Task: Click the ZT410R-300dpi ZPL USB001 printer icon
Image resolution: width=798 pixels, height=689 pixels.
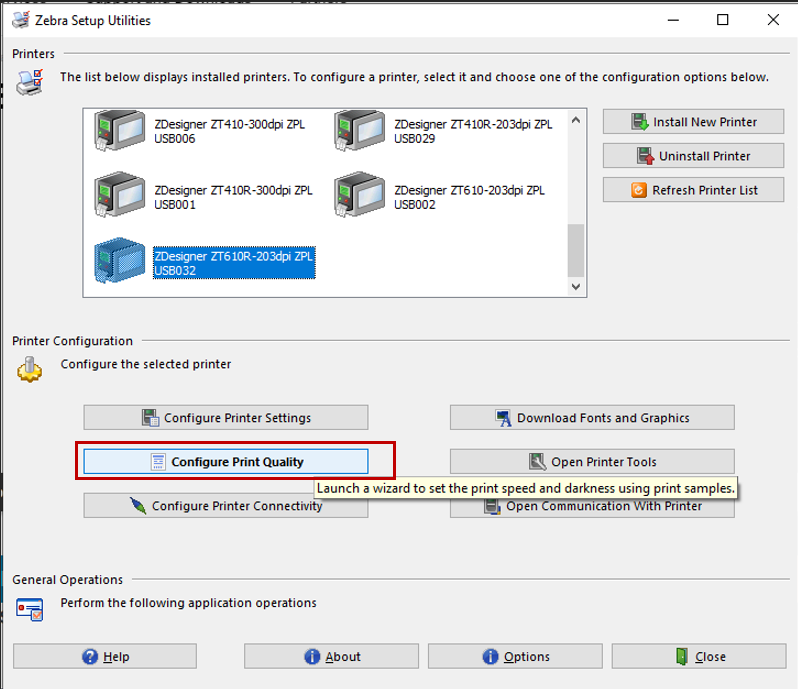Action: coord(118,195)
